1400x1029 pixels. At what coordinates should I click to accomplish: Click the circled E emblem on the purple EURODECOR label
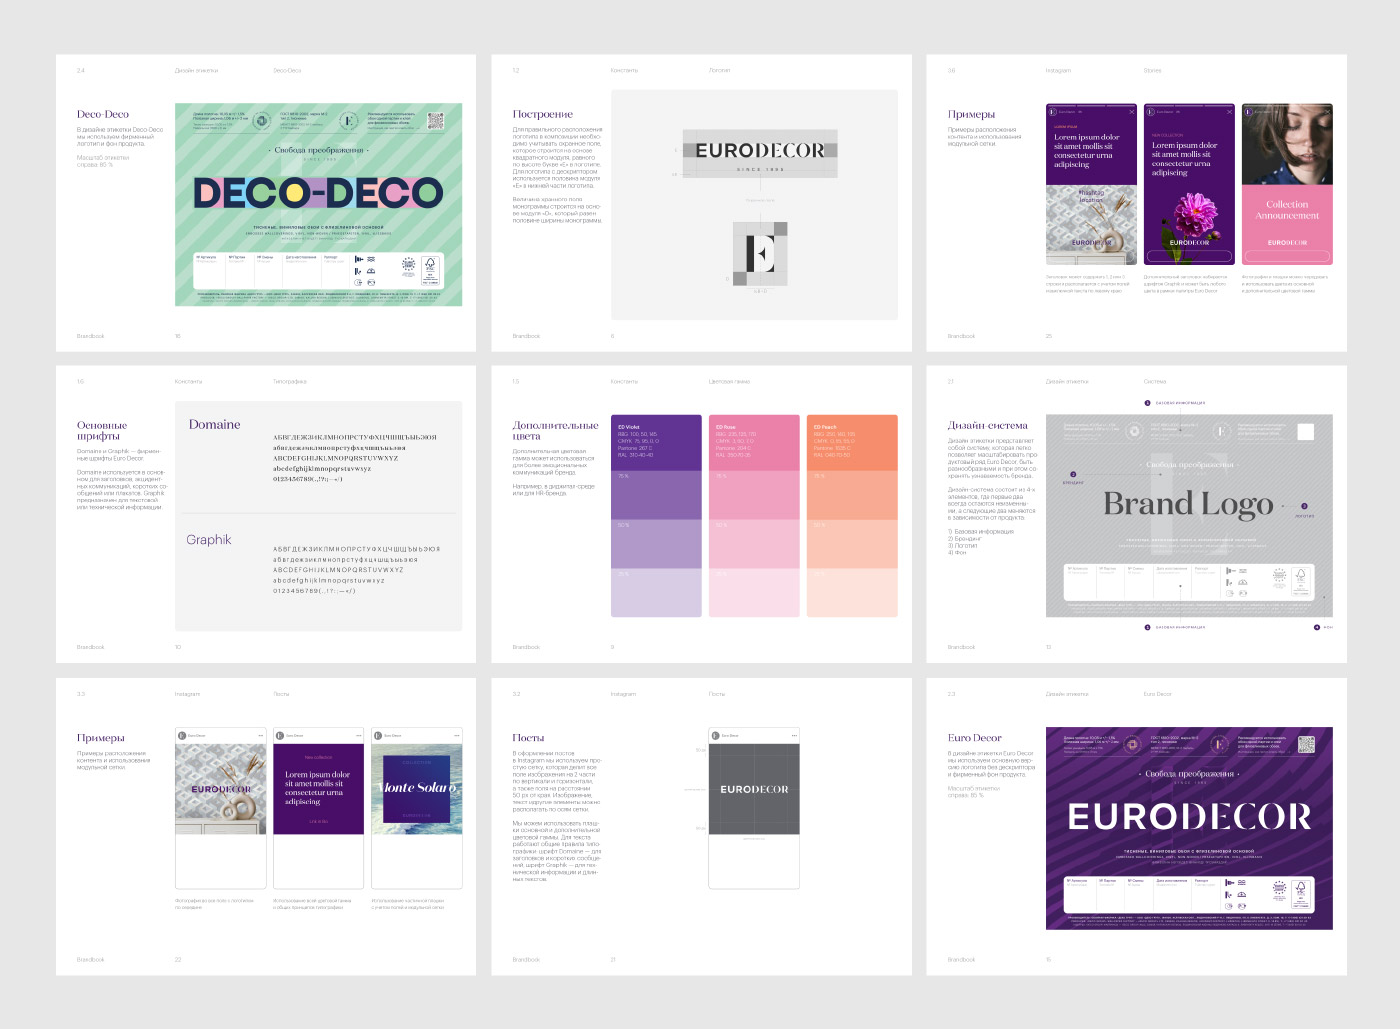tap(1220, 744)
